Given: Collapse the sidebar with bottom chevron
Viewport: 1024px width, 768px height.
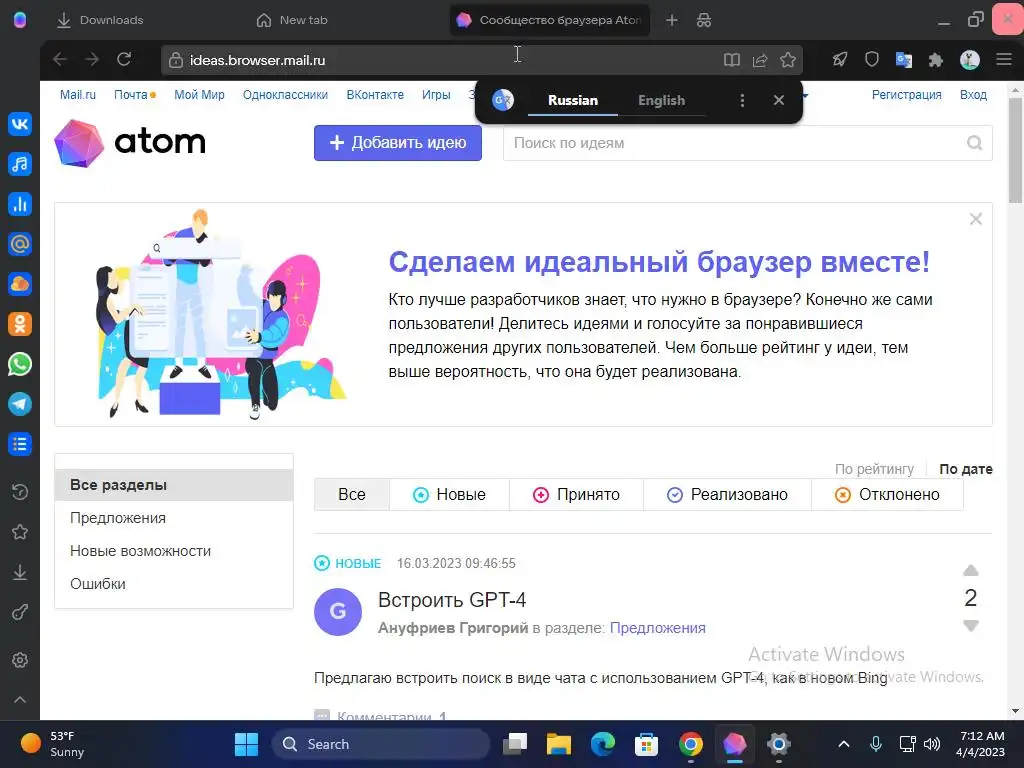Looking at the screenshot, I should [x=20, y=699].
